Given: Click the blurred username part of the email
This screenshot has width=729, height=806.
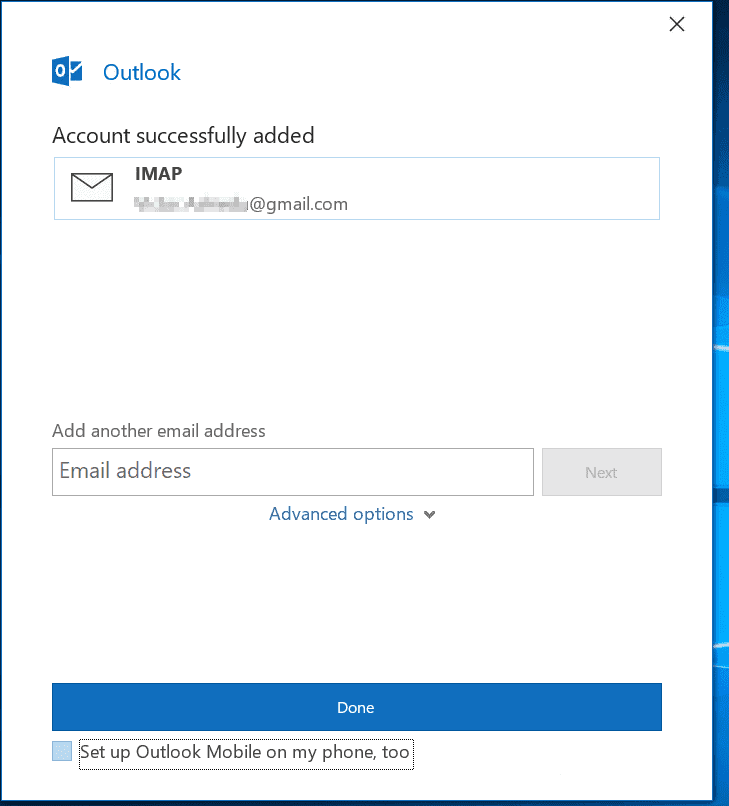Looking at the screenshot, I should tap(190, 204).
